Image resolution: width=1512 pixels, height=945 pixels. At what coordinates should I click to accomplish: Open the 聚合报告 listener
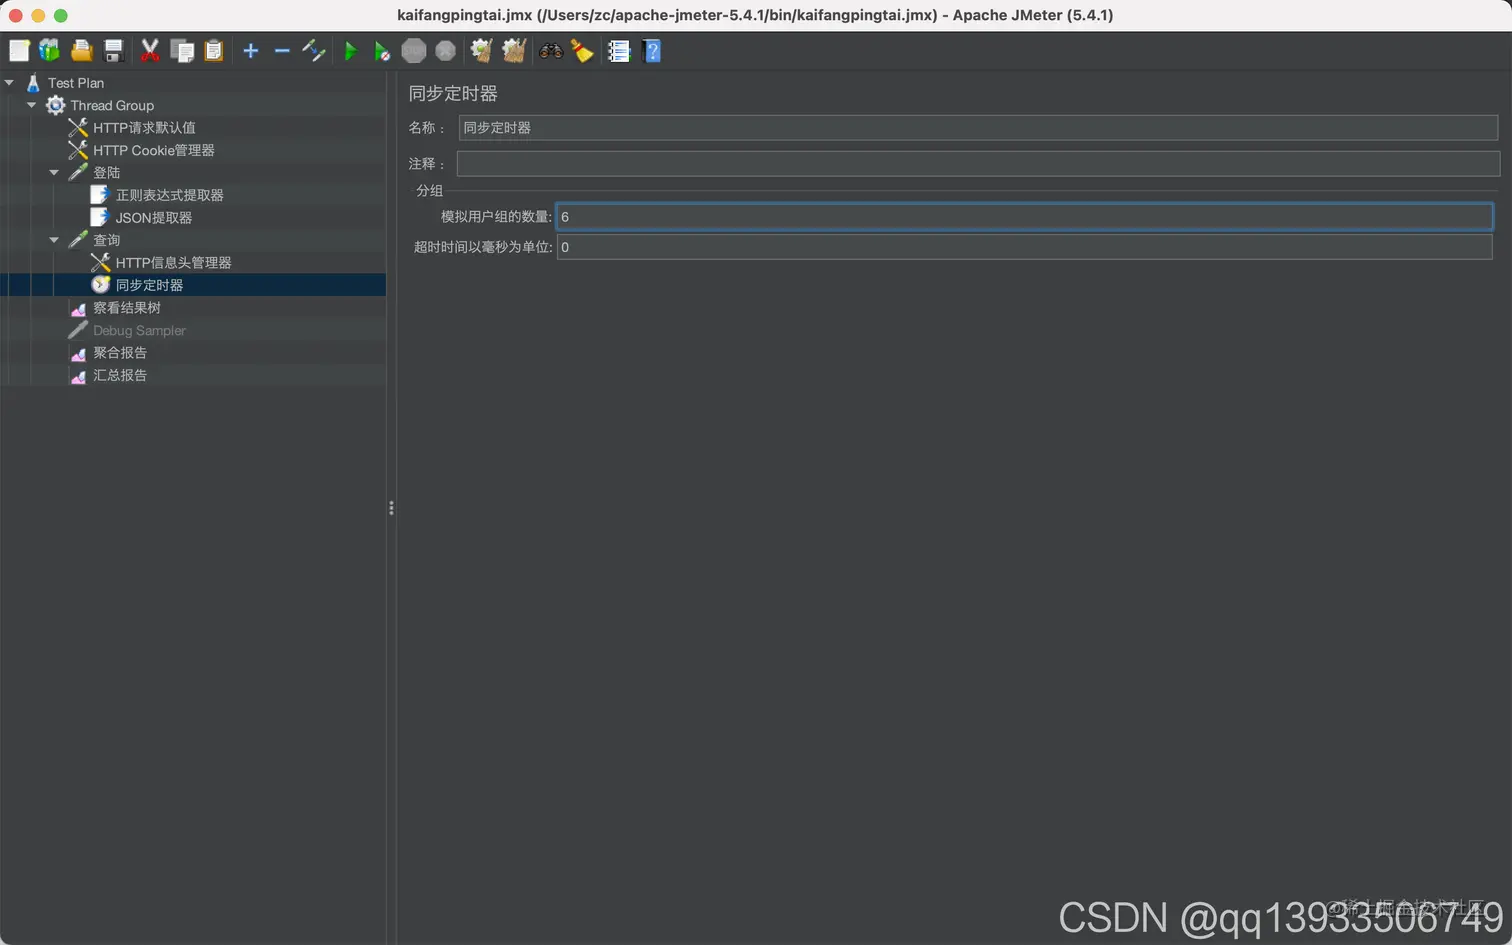pyautogui.click(x=120, y=353)
